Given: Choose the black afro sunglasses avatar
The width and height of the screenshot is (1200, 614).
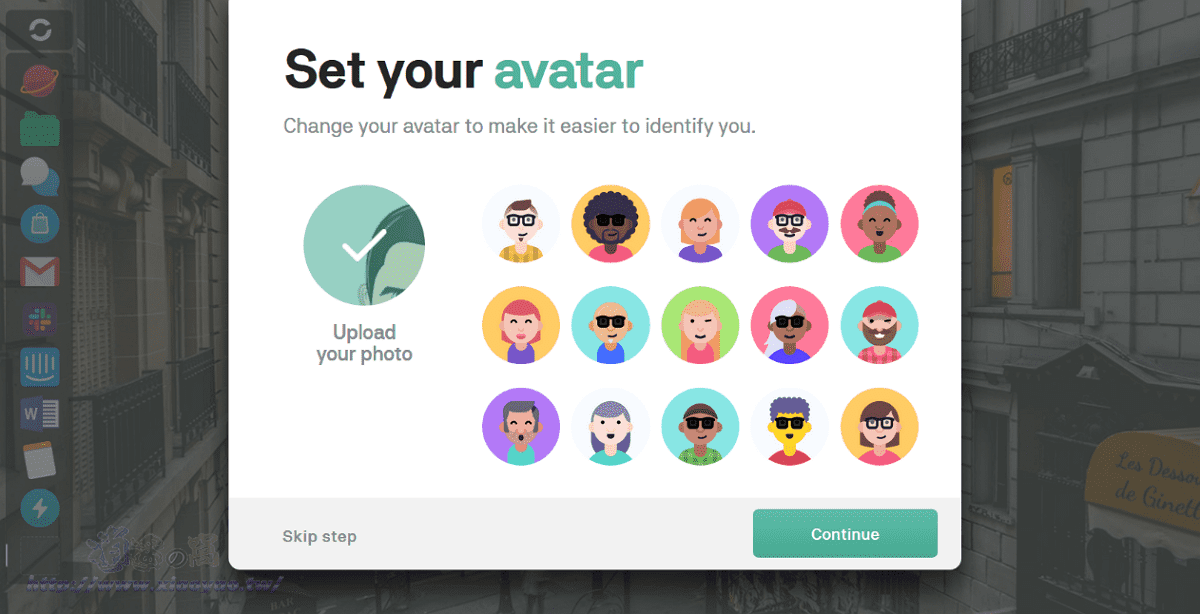Looking at the screenshot, I should [610, 224].
